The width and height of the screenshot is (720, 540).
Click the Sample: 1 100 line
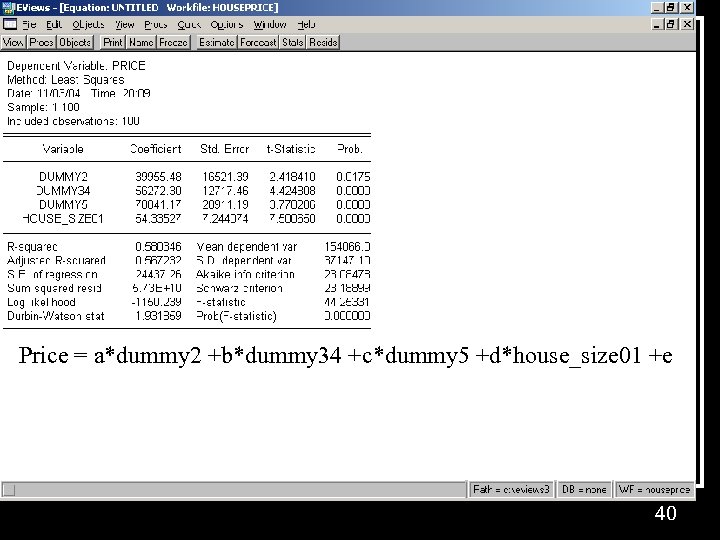pos(43,107)
